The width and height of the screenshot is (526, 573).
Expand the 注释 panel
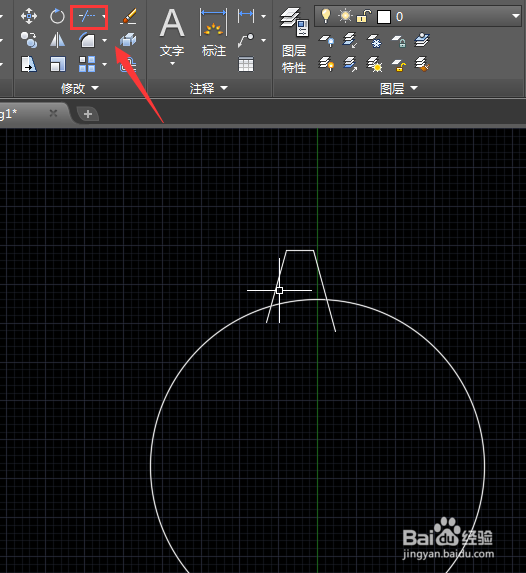(209, 88)
